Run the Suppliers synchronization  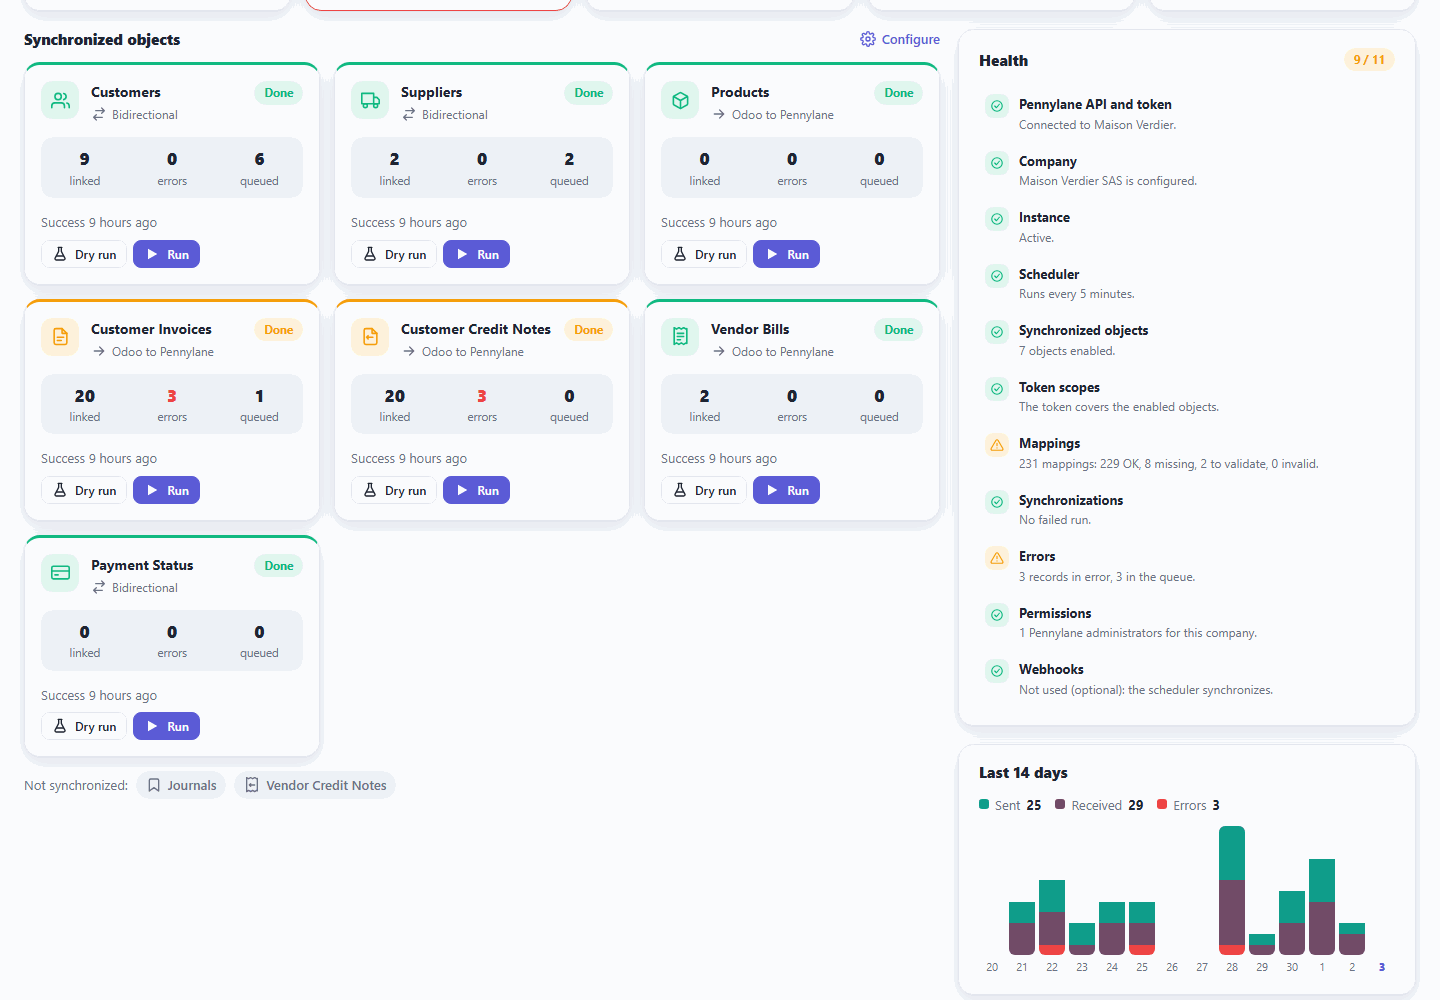477,255
